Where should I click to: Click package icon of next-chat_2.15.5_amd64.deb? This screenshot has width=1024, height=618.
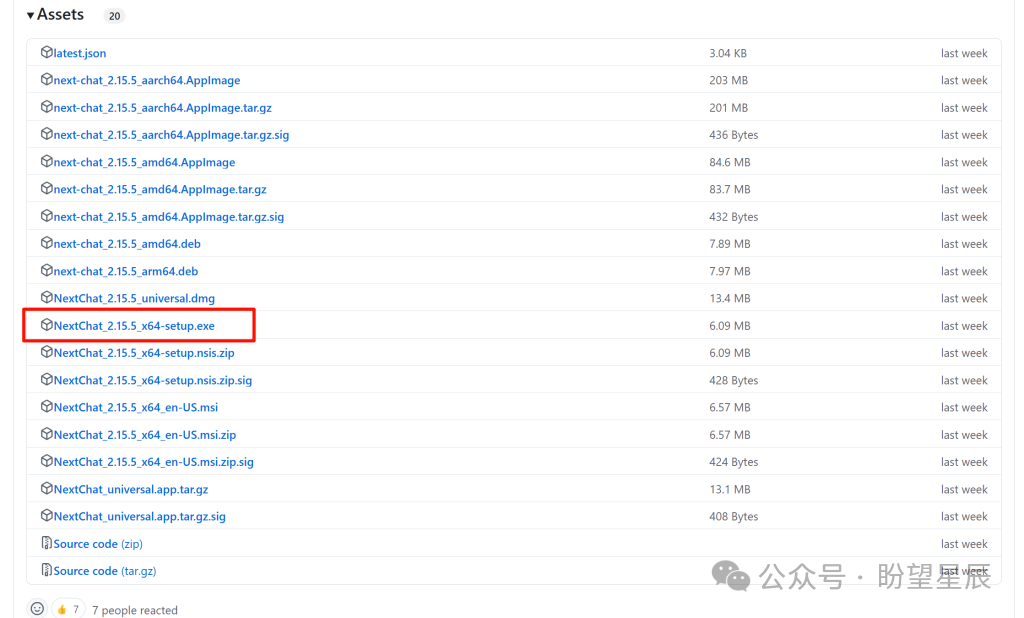46,243
